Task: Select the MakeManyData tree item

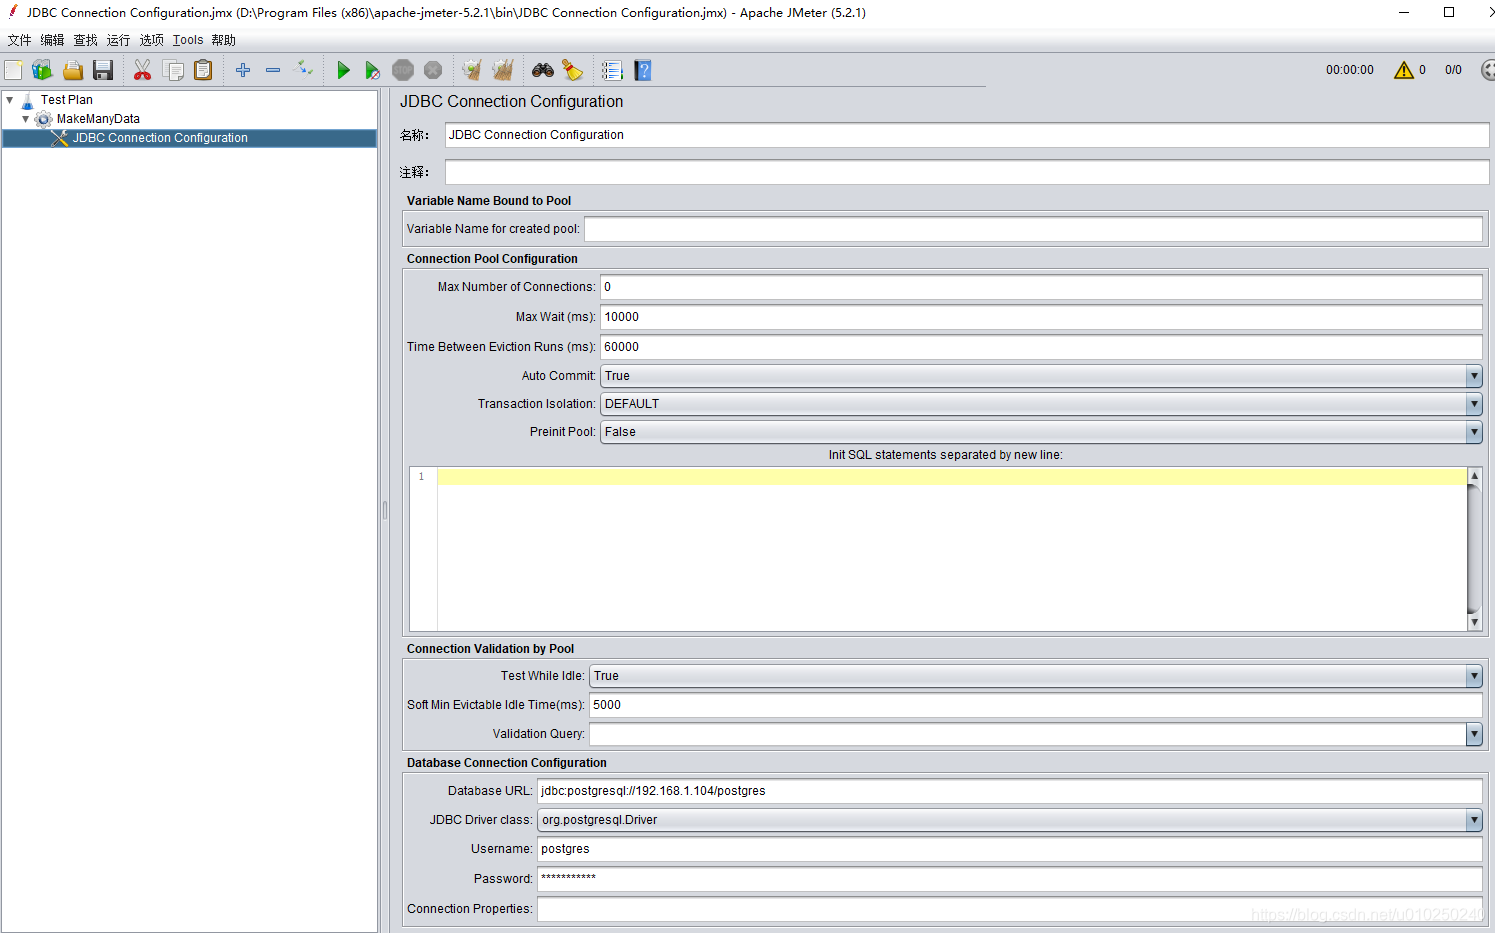Action: point(98,119)
